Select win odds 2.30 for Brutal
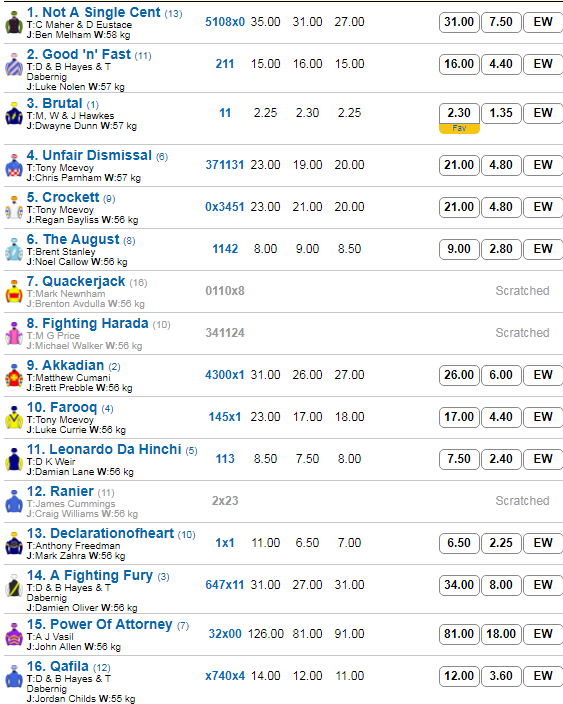The image size is (563, 704). 459,113
